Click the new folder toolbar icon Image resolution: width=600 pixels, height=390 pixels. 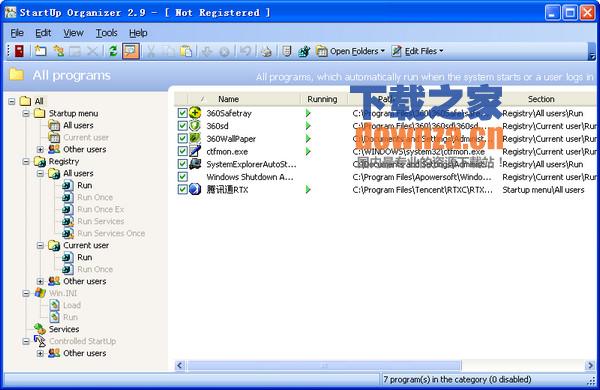(x=40, y=51)
